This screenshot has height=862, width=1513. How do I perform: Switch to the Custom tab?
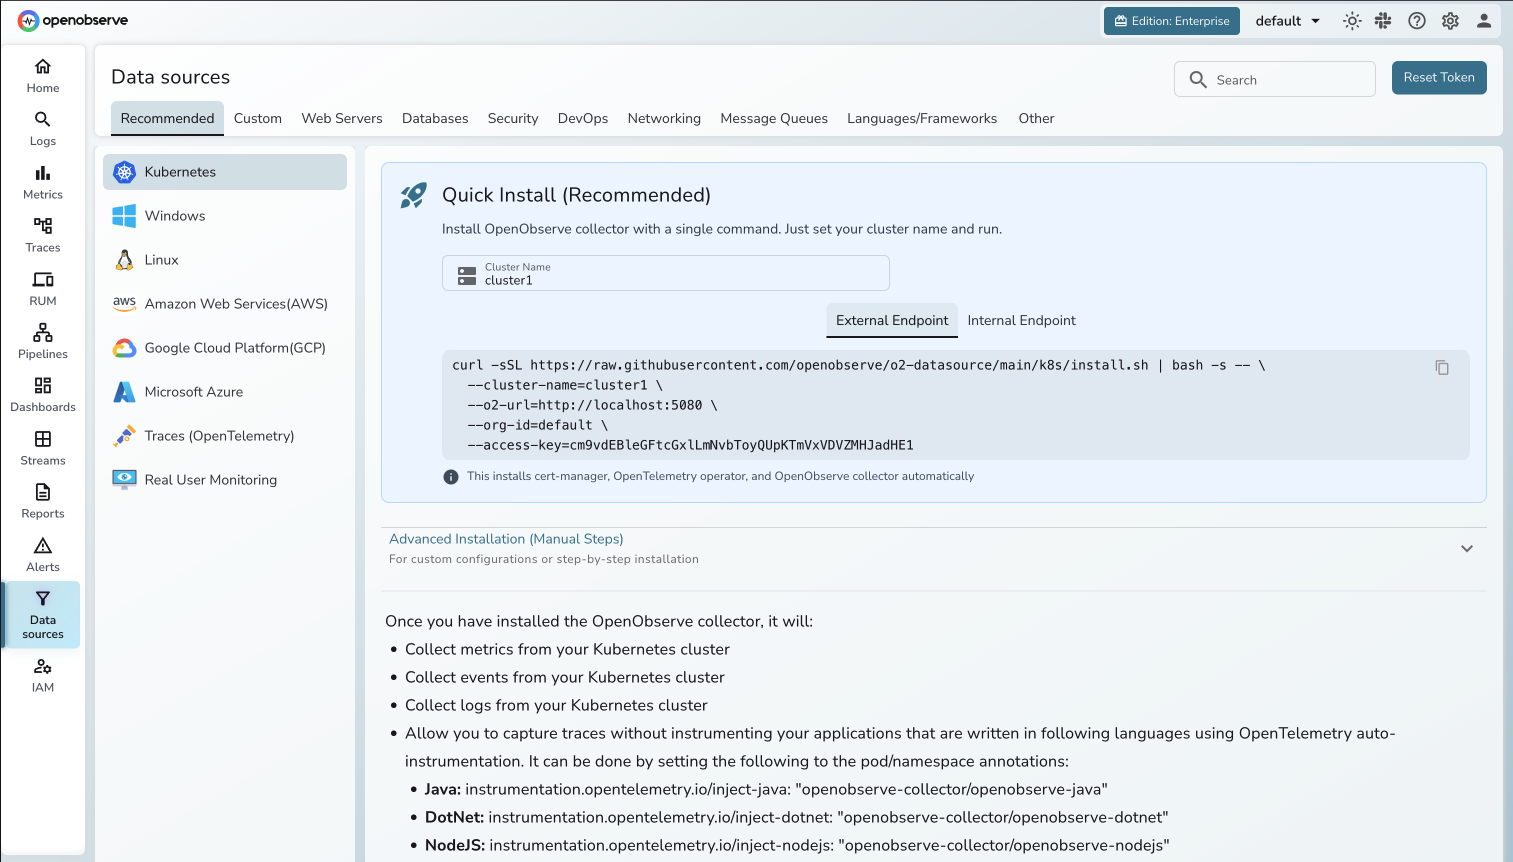pos(257,118)
